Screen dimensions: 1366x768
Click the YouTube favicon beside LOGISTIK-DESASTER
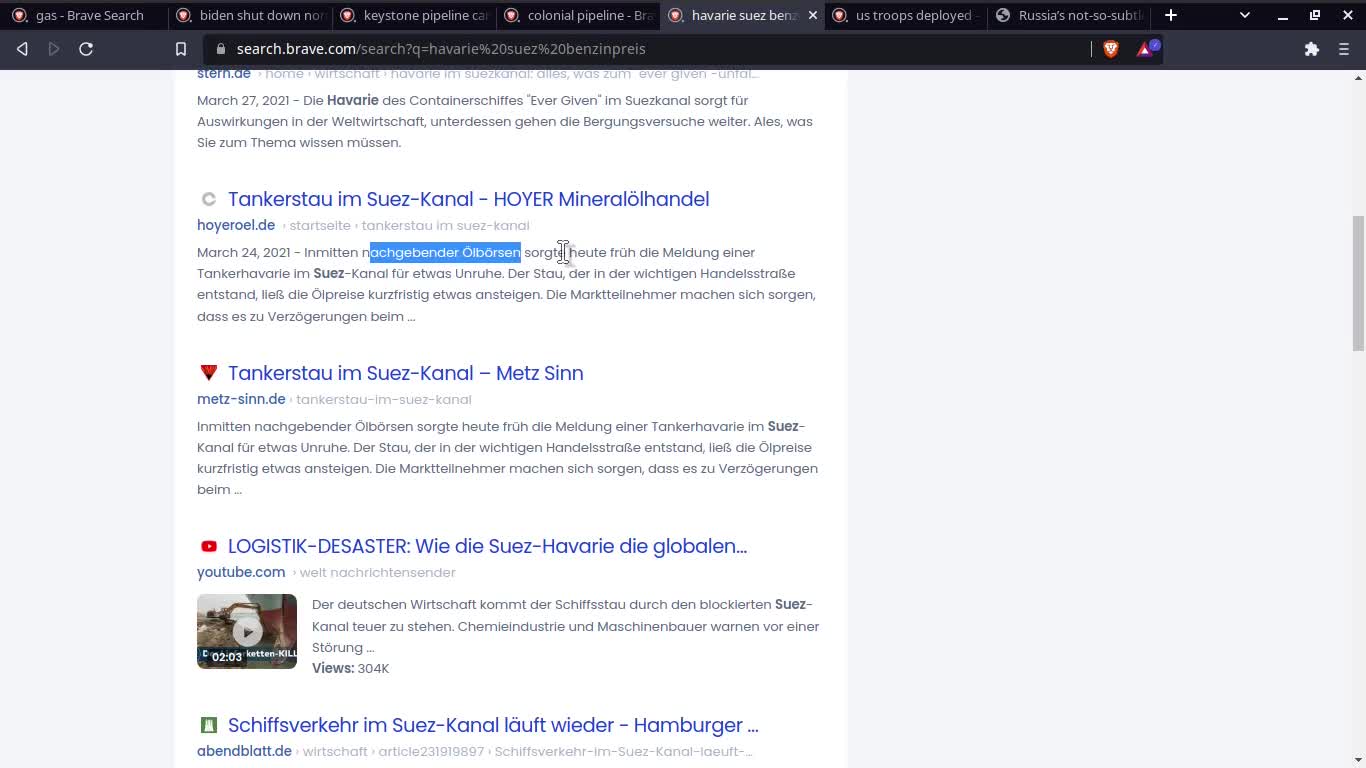point(208,546)
